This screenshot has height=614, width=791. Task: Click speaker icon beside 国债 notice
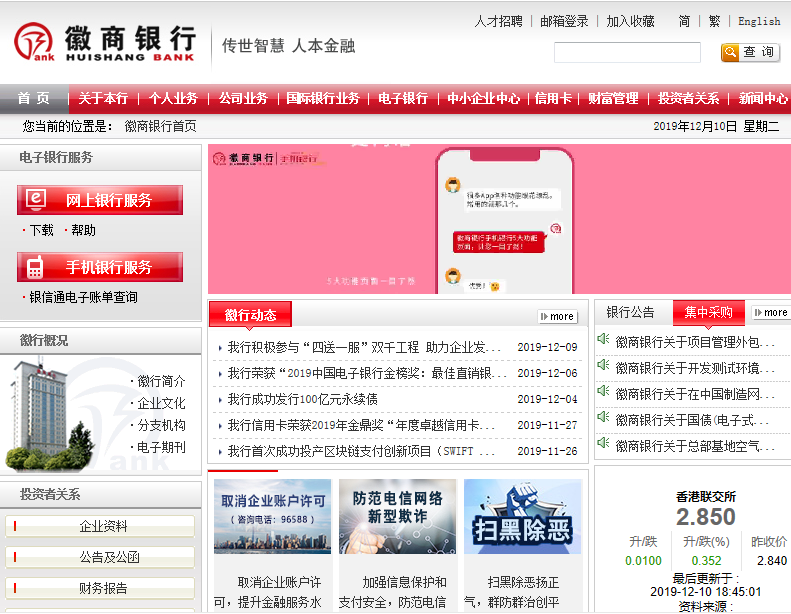(x=603, y=417)
